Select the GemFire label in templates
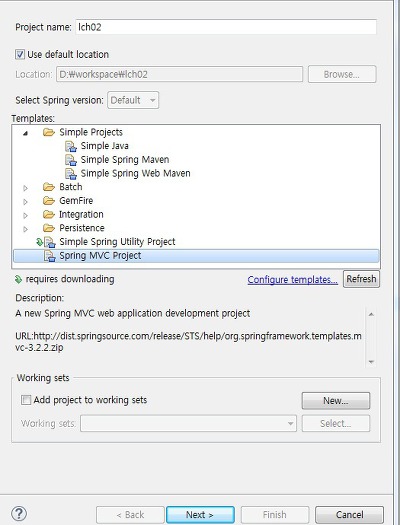This screenshot has width=400, height=525. (x=76, y=201)
